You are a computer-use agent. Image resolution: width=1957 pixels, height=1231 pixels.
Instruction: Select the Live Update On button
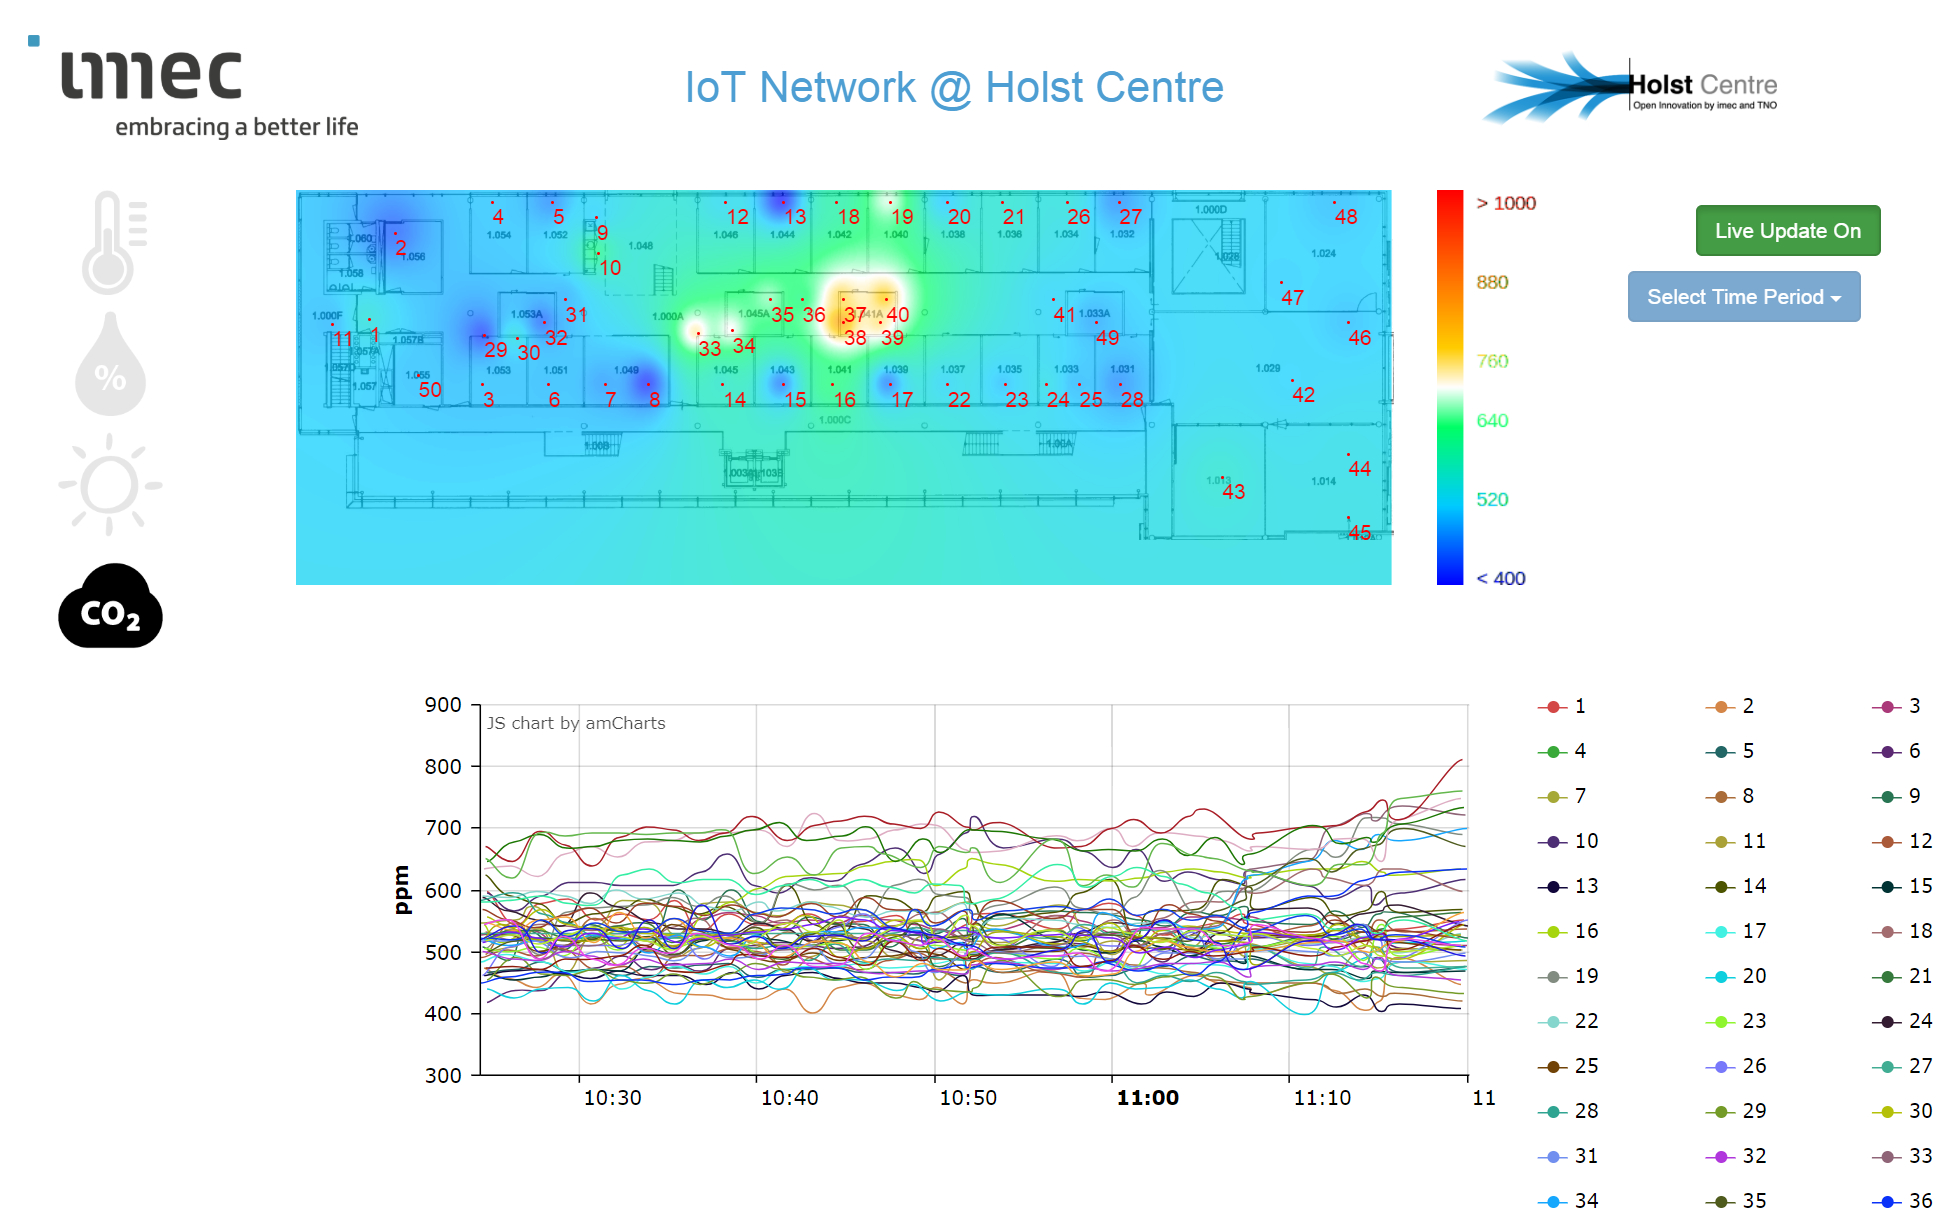pos(1787,231)
